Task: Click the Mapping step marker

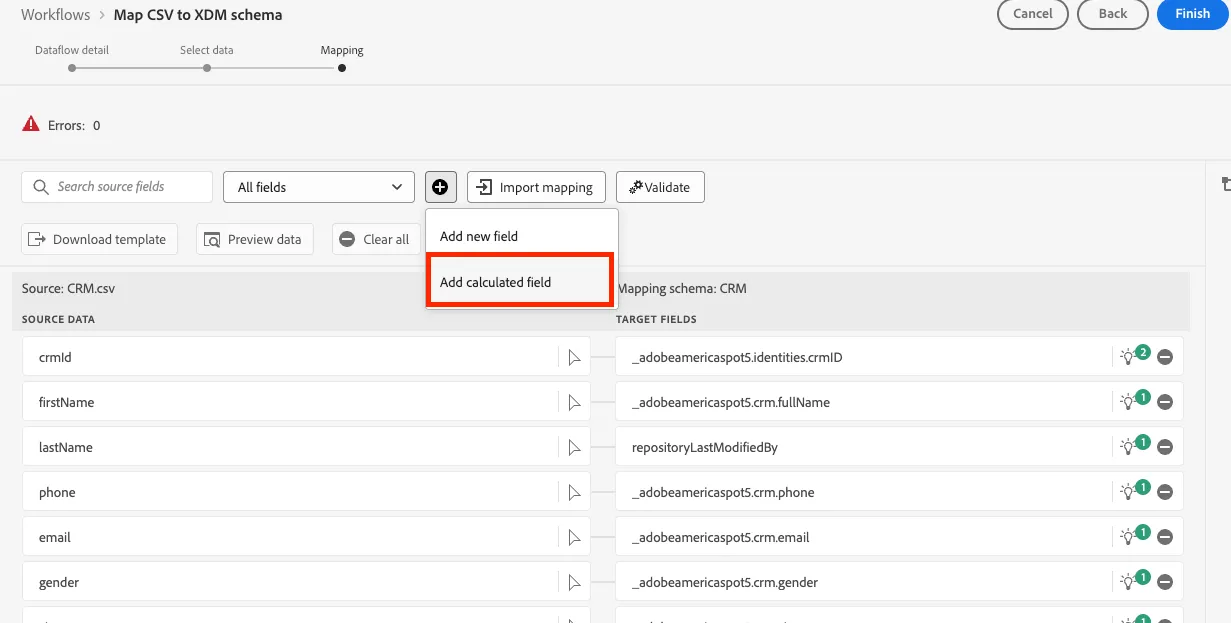Action: [x=342, y=68]
